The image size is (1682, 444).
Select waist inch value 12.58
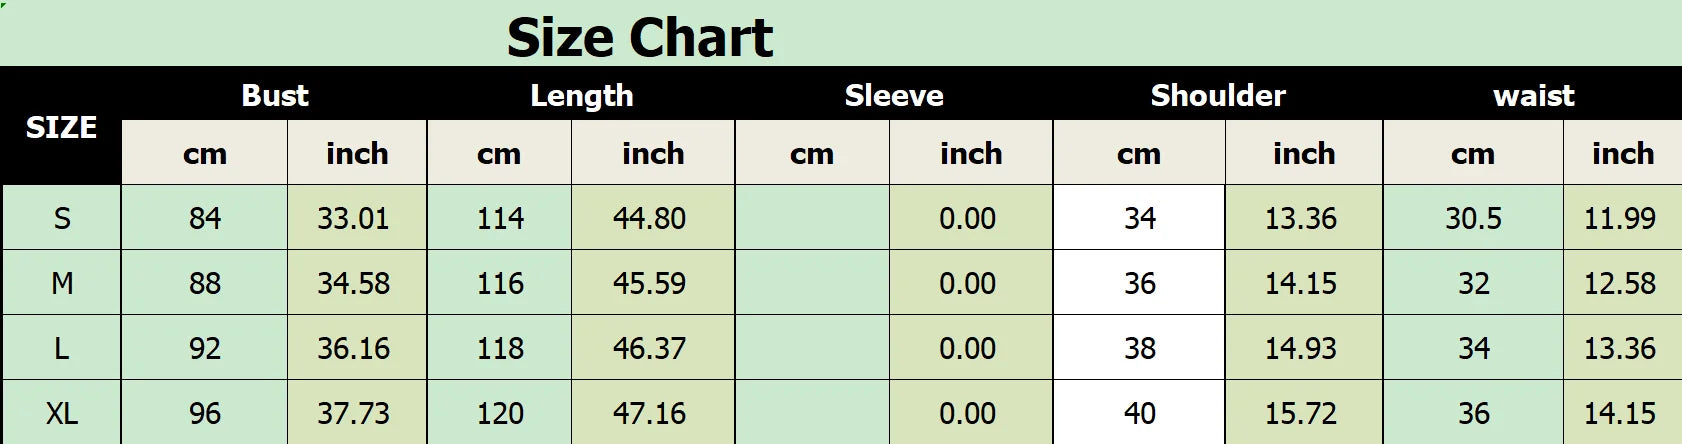[1620, 283]
